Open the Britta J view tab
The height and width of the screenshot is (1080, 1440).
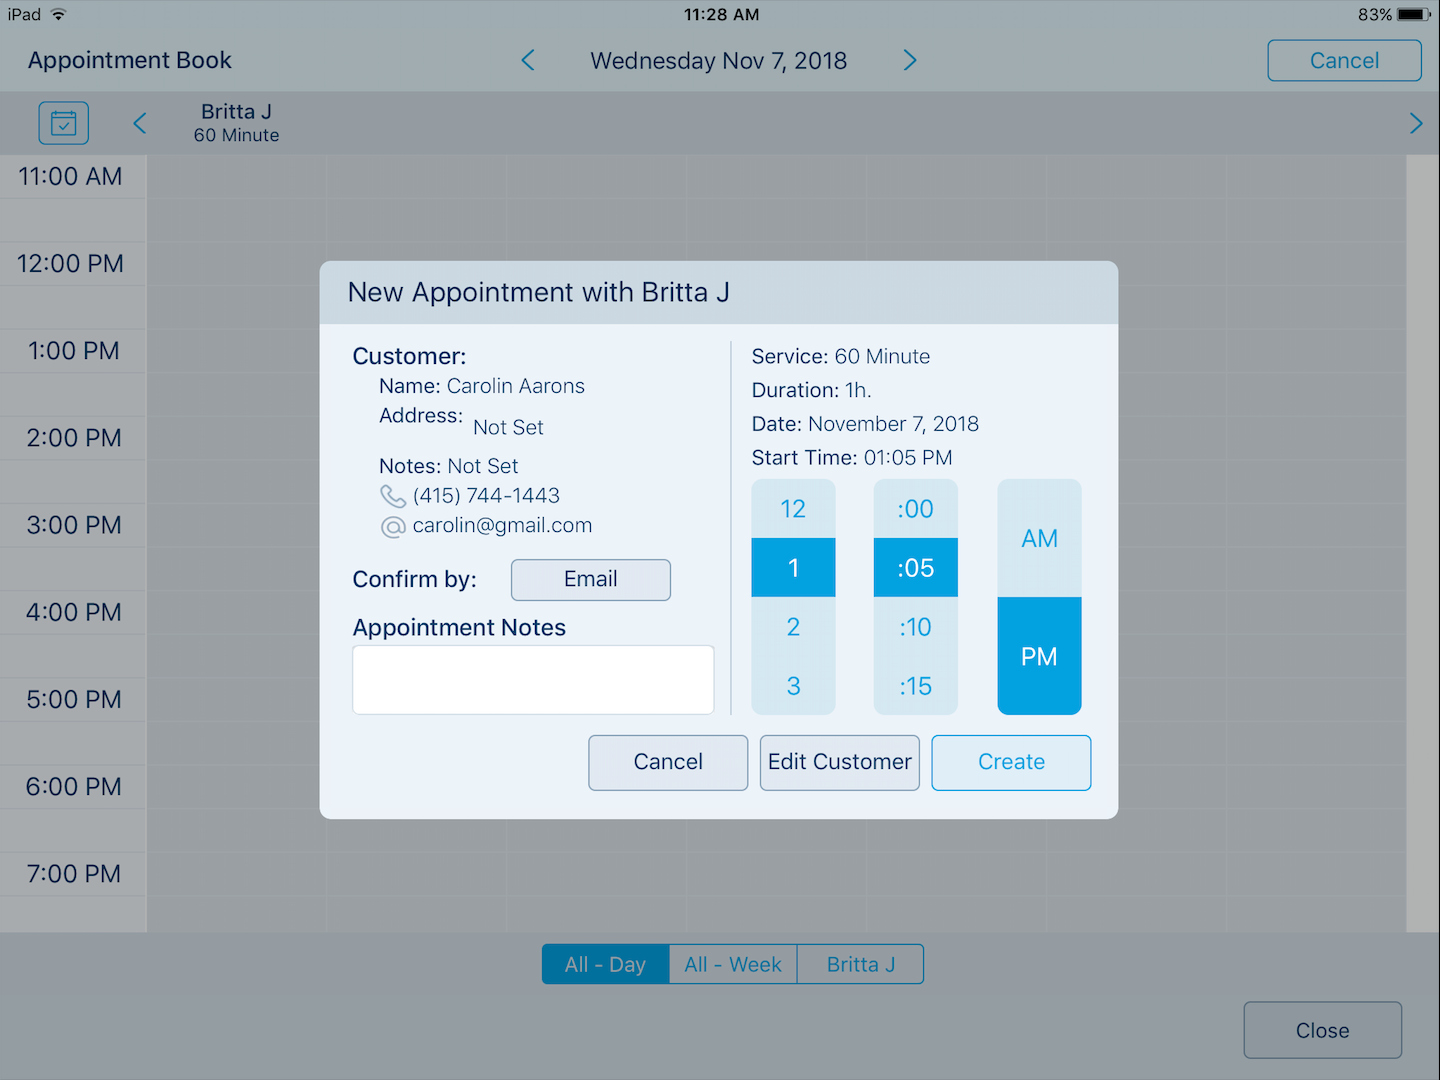860,964
